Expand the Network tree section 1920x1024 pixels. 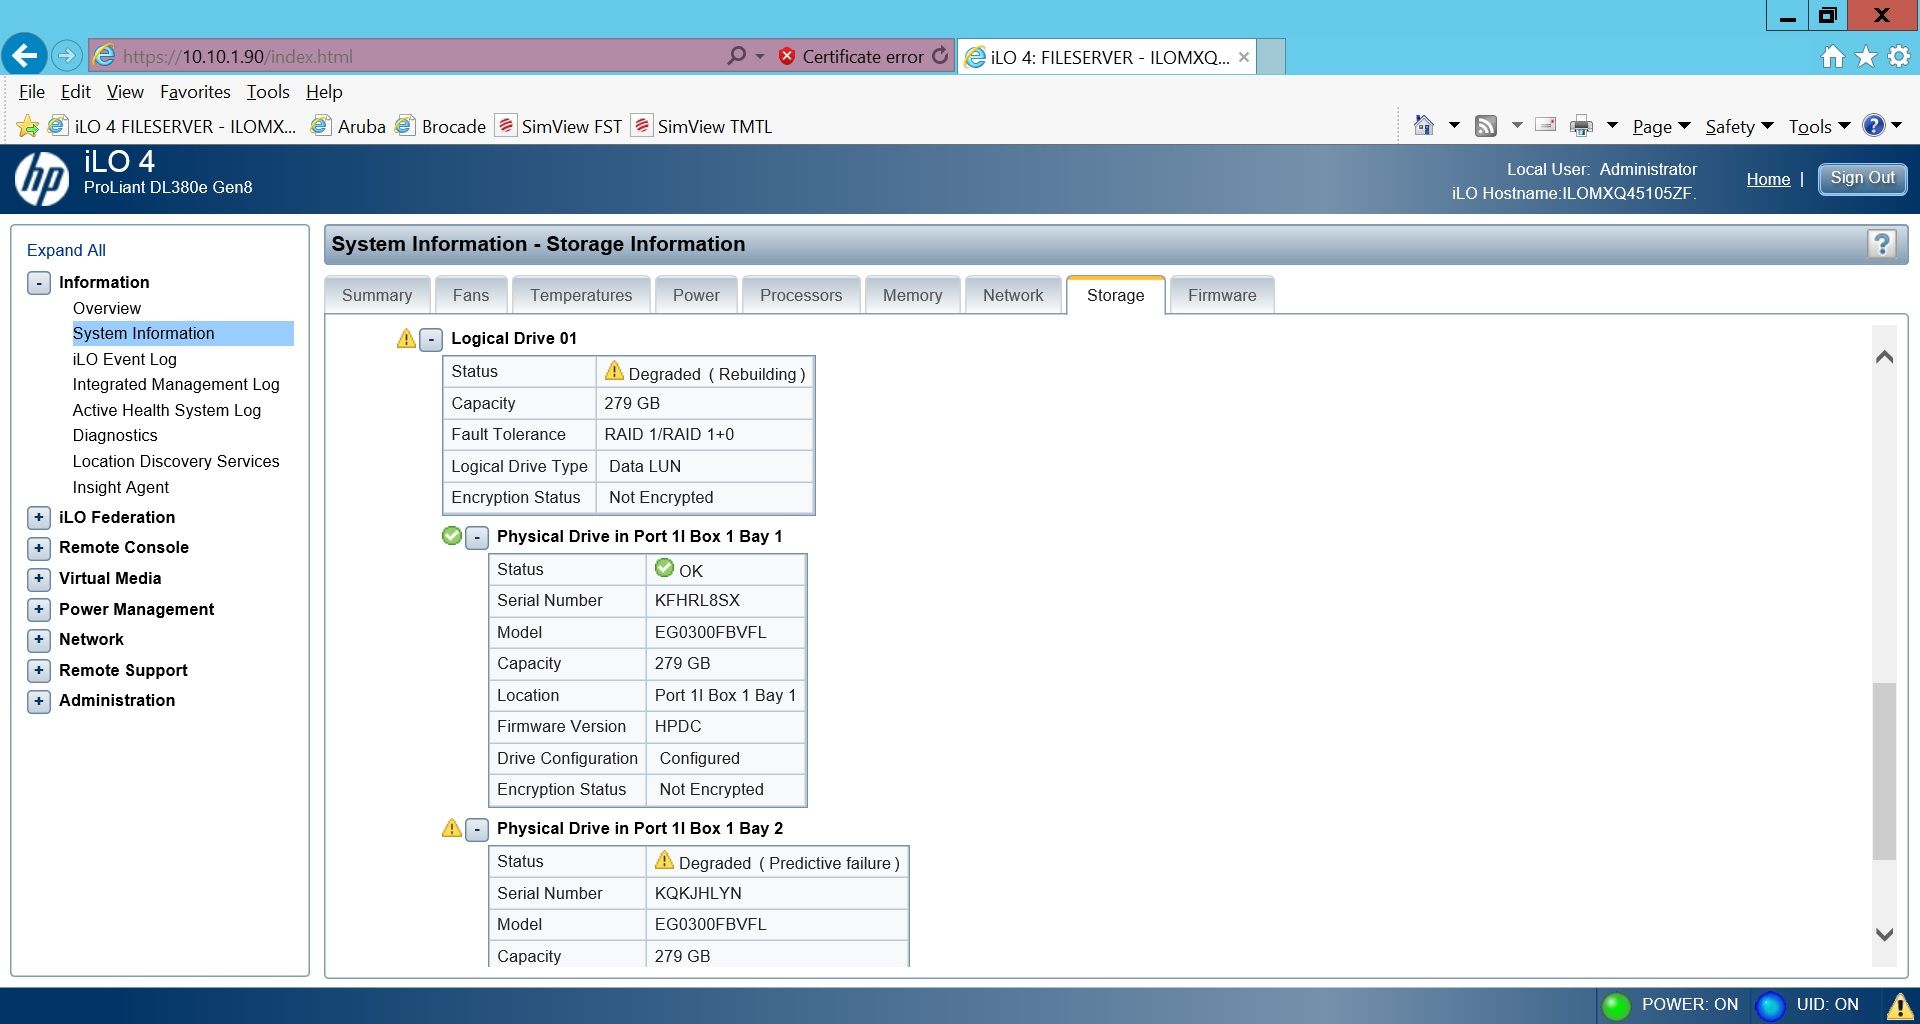click(38, 640)
